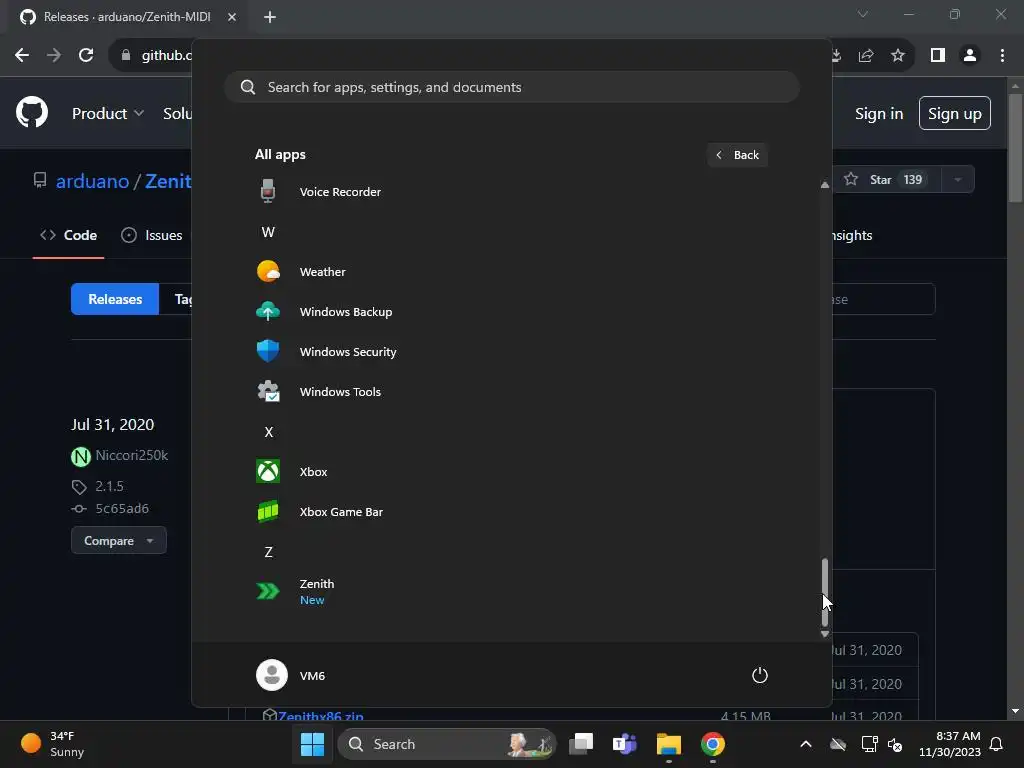Switch to the Issues tab on GitHub
Image resolution: width=1024 pixels, height=768 pixels.
click(152, 235)
